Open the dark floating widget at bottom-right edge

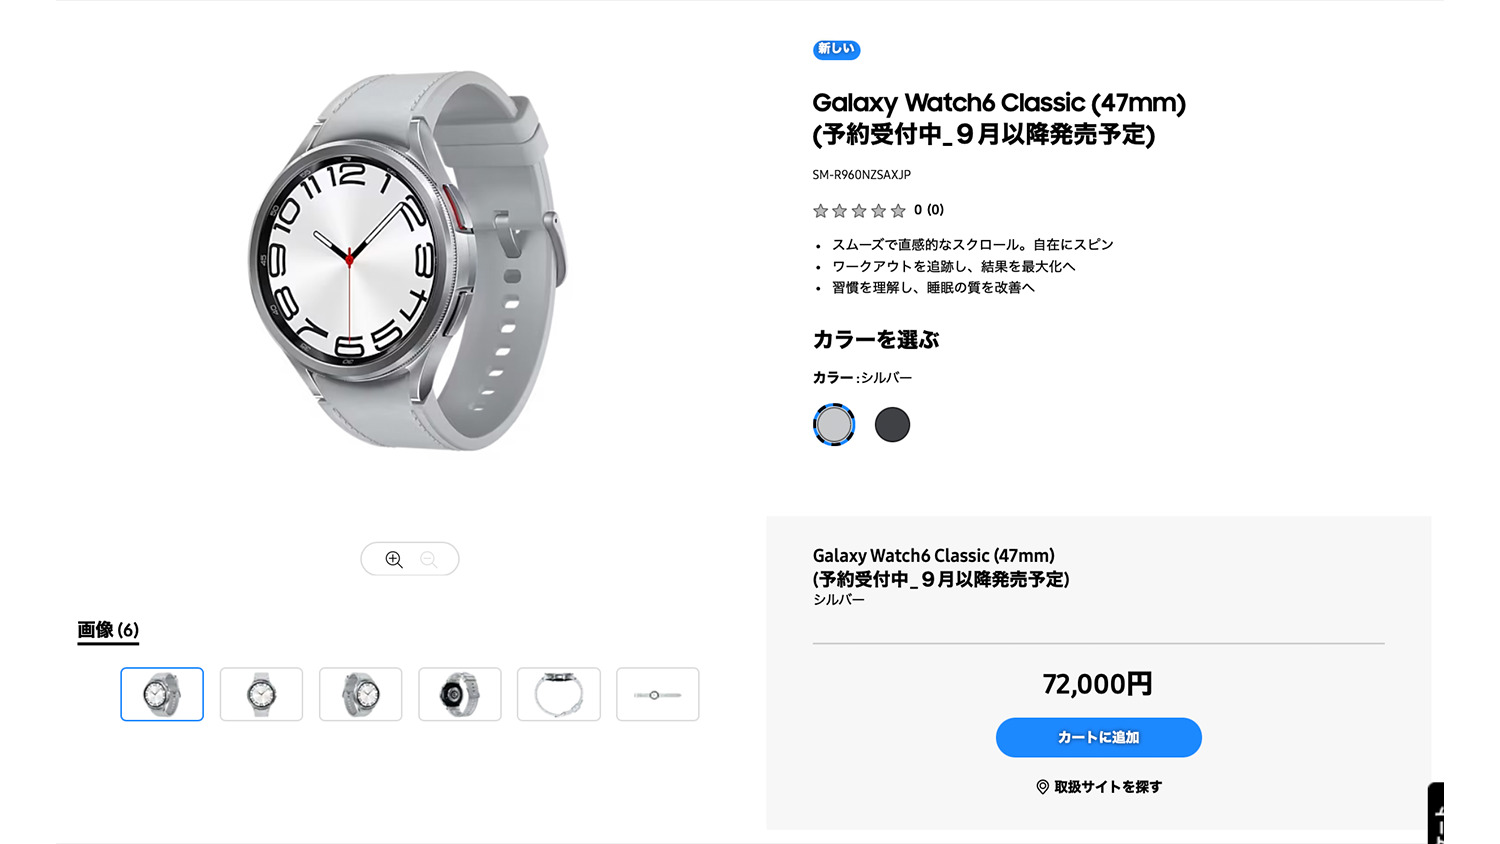tap(1436, 813)
